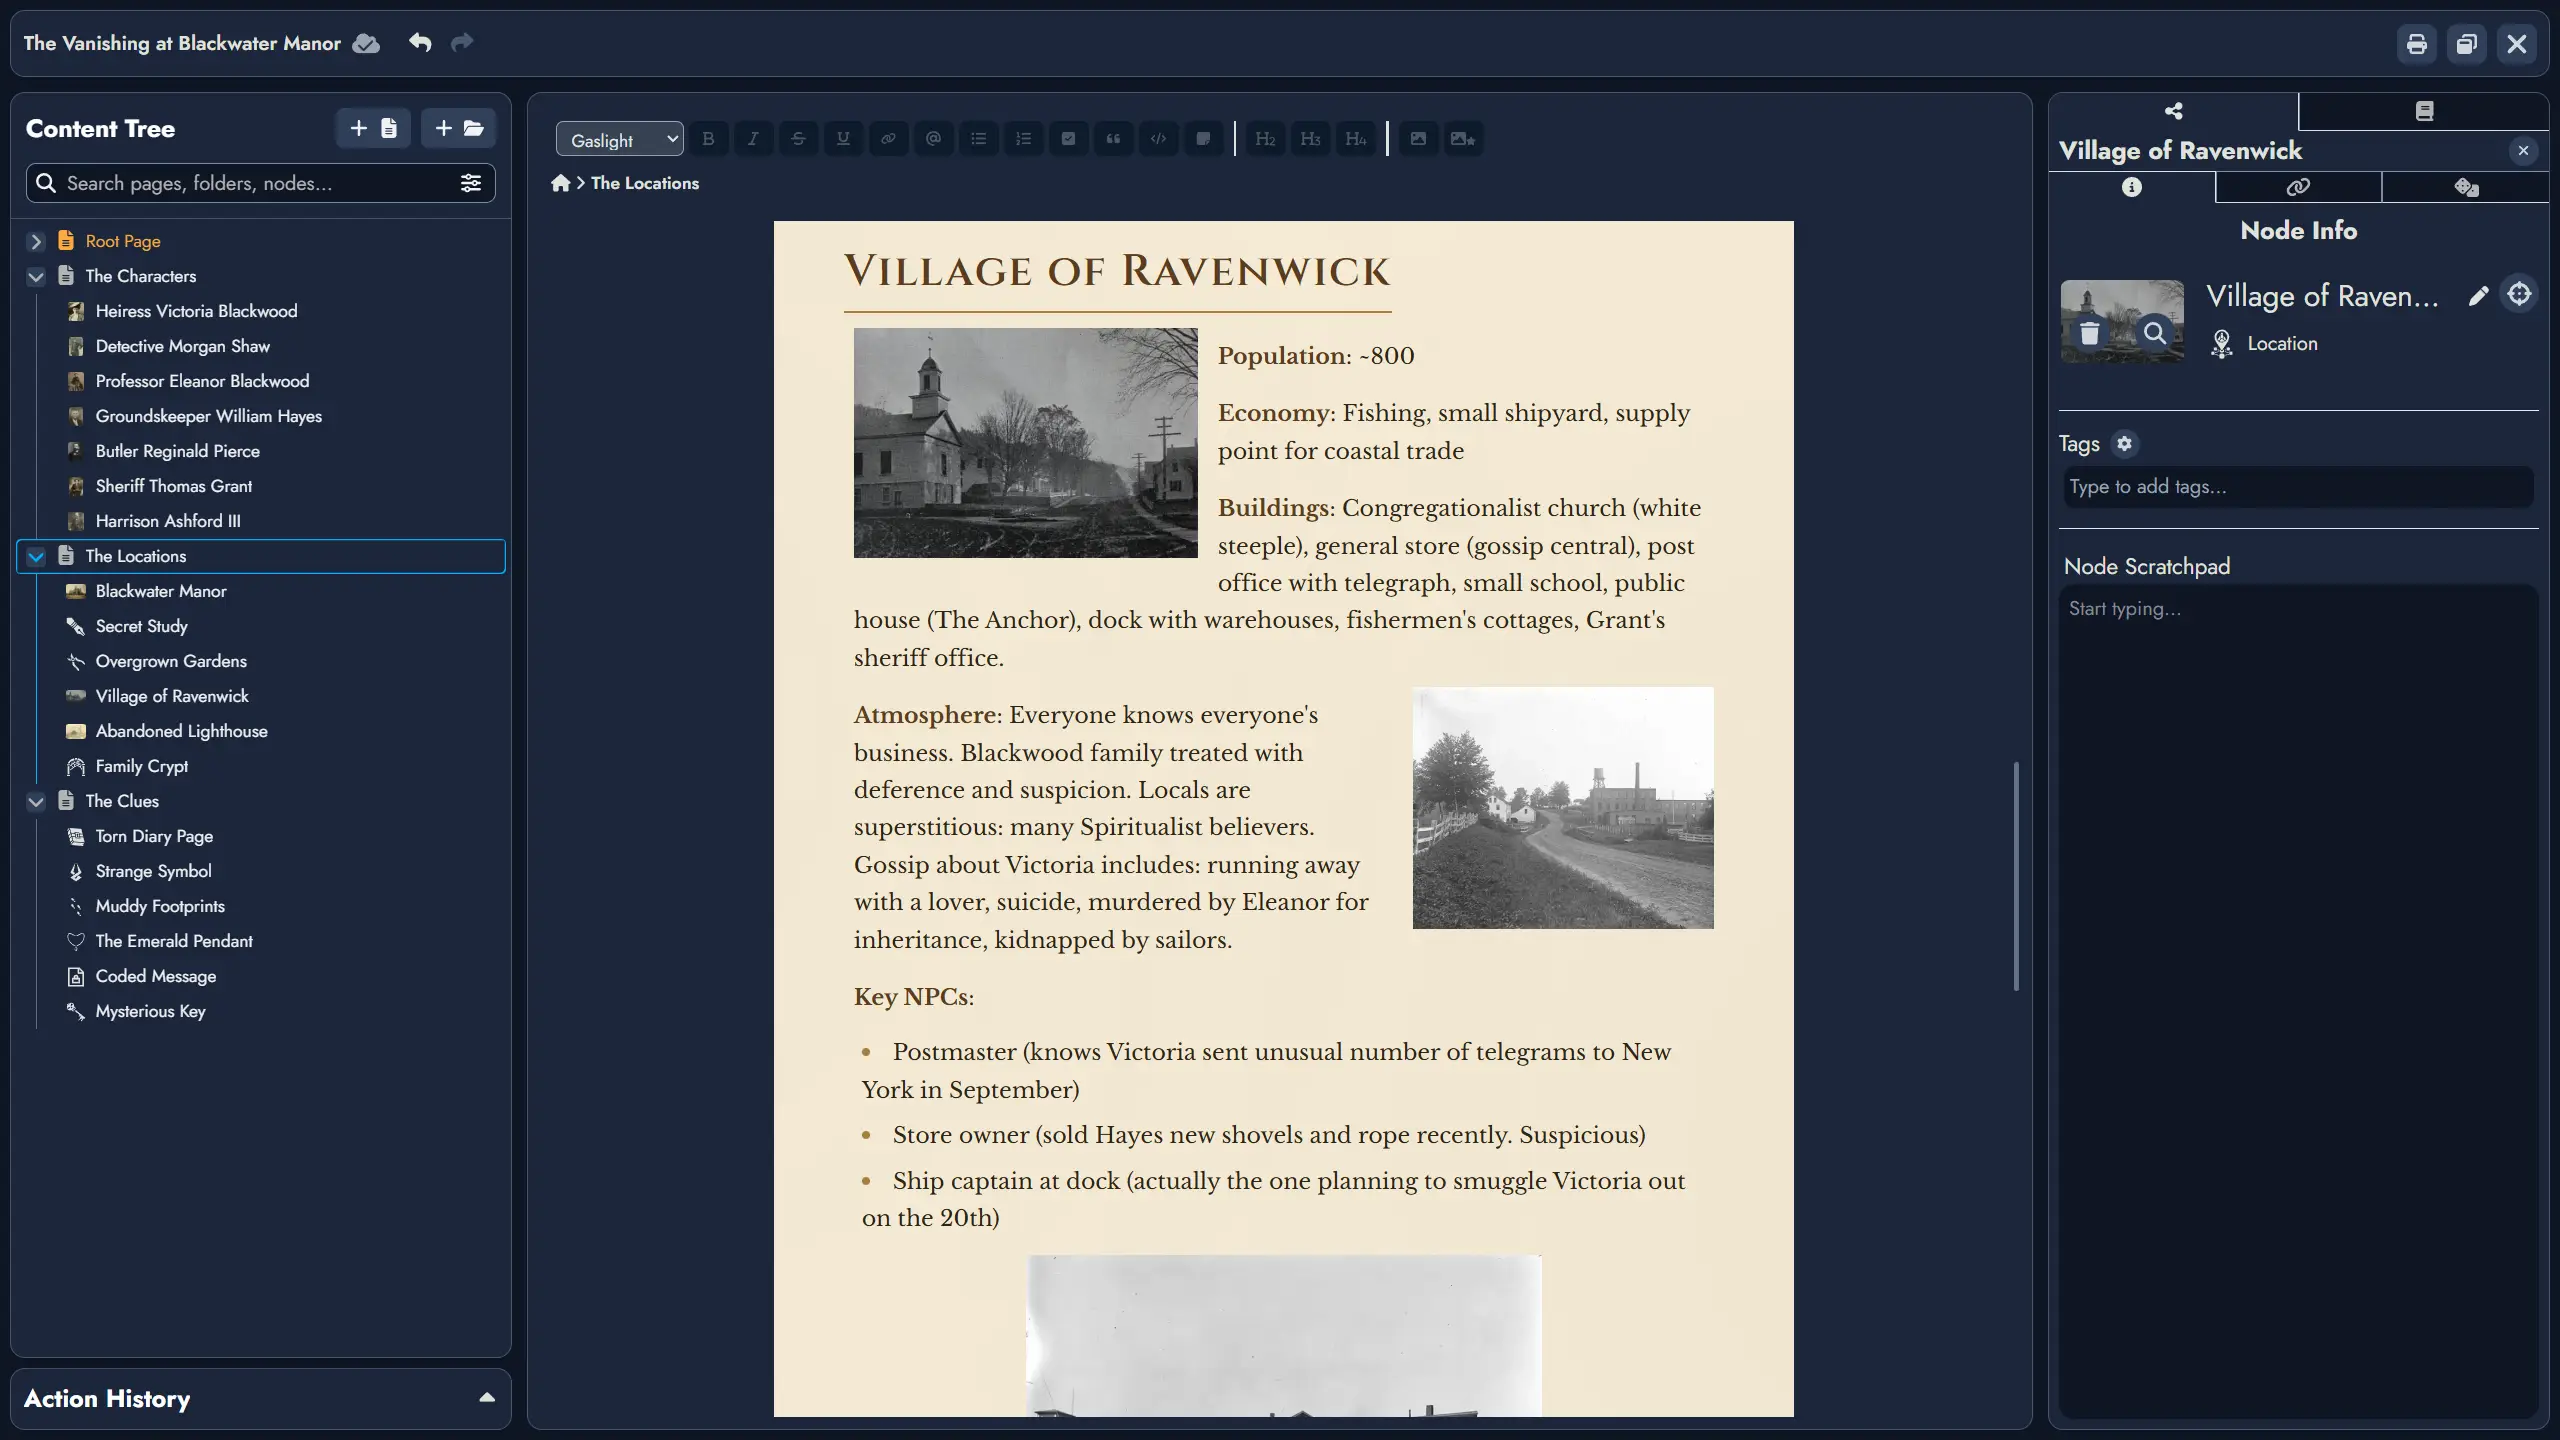Toggle bold formatting
This screenshot has width=2560, height=1440.
pos(708,139)
